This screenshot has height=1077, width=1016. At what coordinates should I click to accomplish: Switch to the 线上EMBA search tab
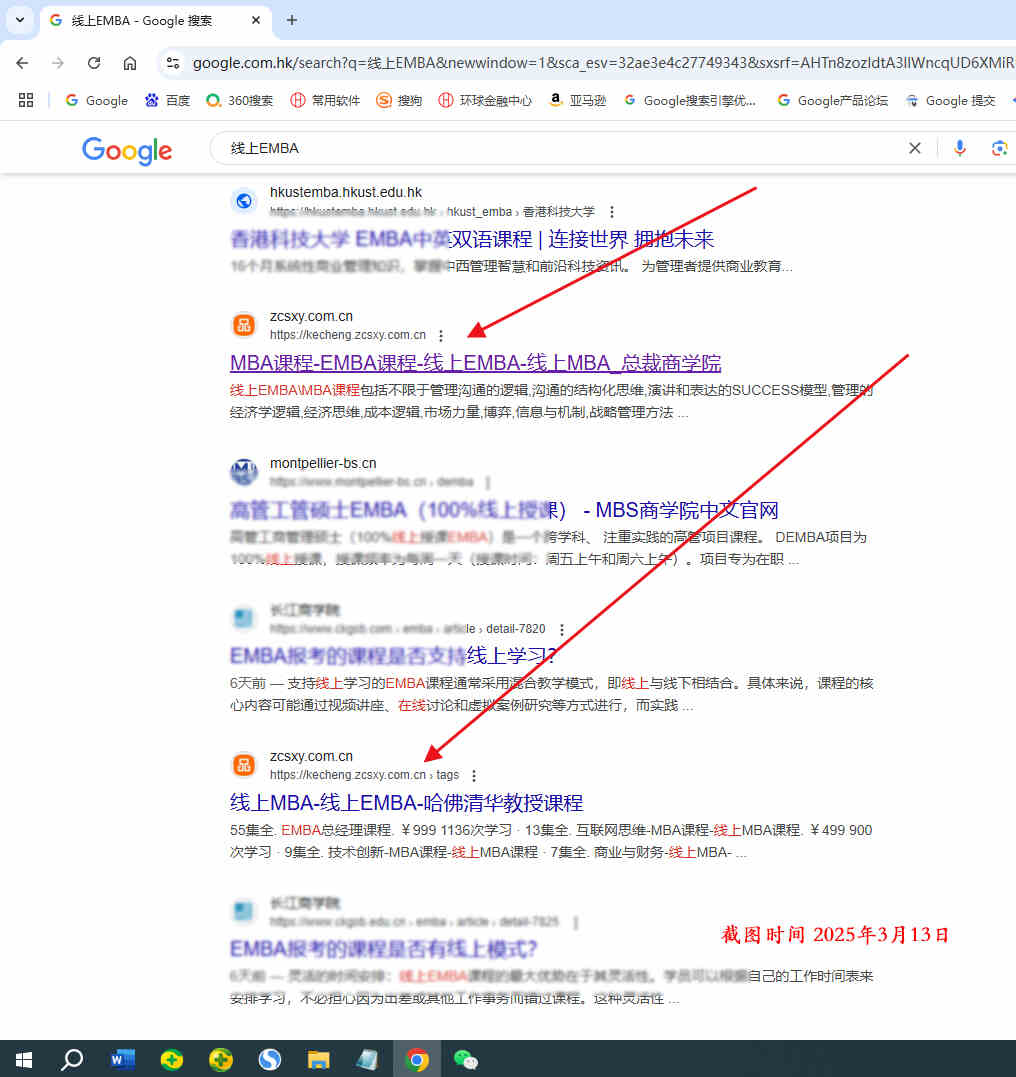click(140, 20)
